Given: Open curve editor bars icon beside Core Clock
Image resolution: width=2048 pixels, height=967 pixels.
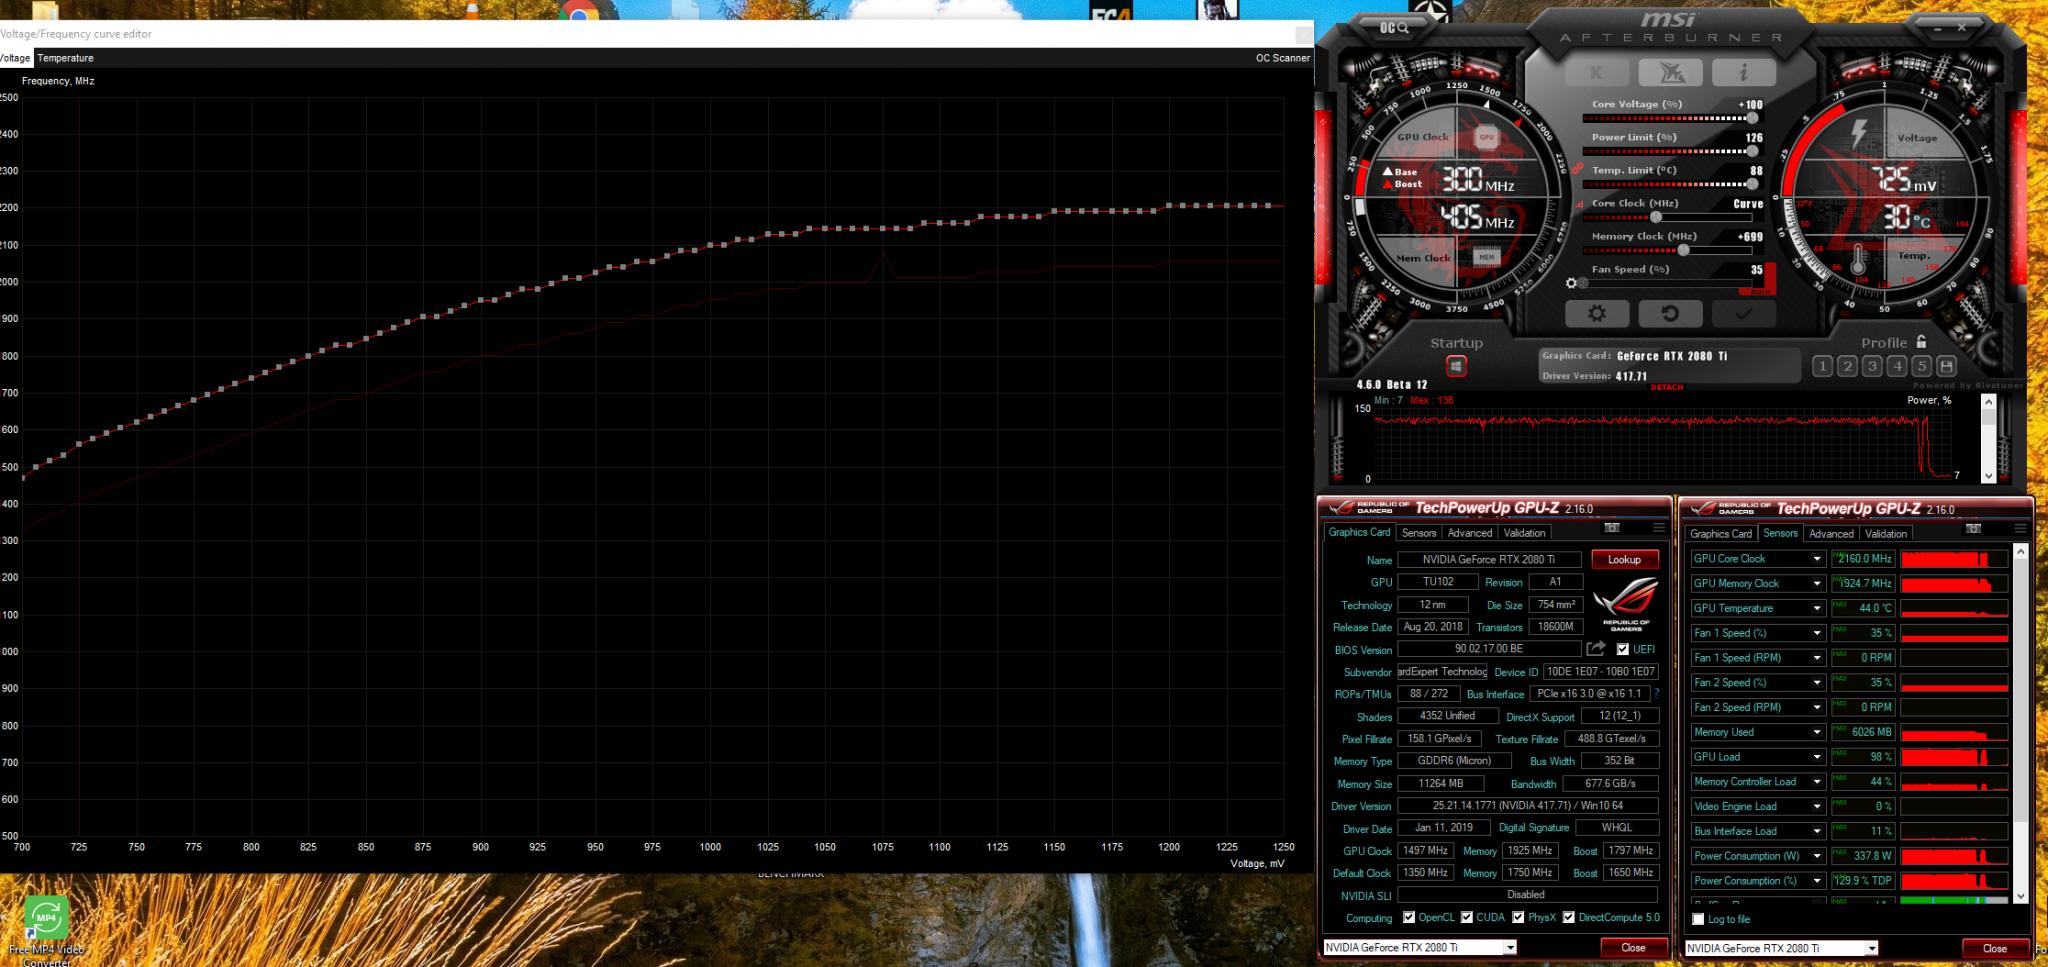Looking at the screenshot, I should (1580, 204).
